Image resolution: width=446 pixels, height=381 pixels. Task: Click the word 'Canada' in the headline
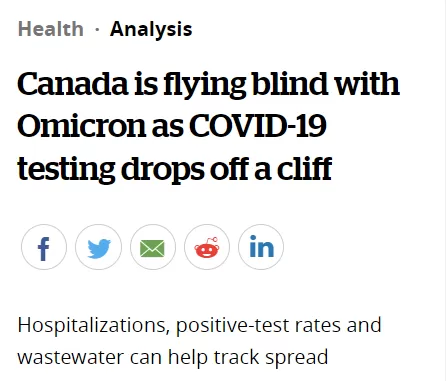[73, 84]
